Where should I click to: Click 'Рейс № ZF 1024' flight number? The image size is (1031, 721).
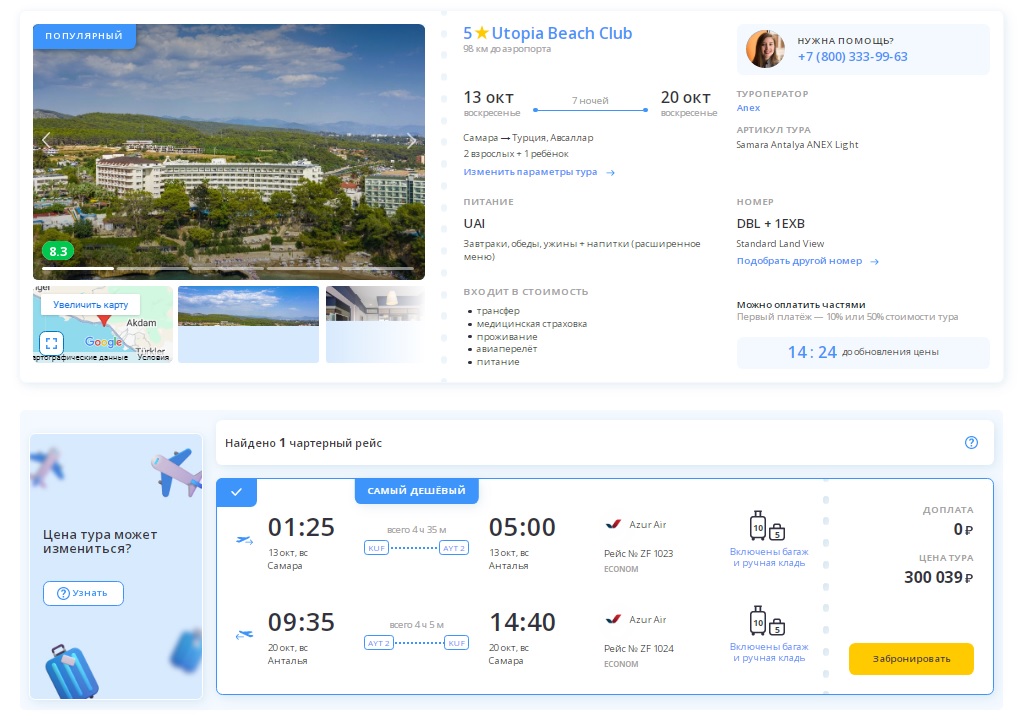pos(638,648)
